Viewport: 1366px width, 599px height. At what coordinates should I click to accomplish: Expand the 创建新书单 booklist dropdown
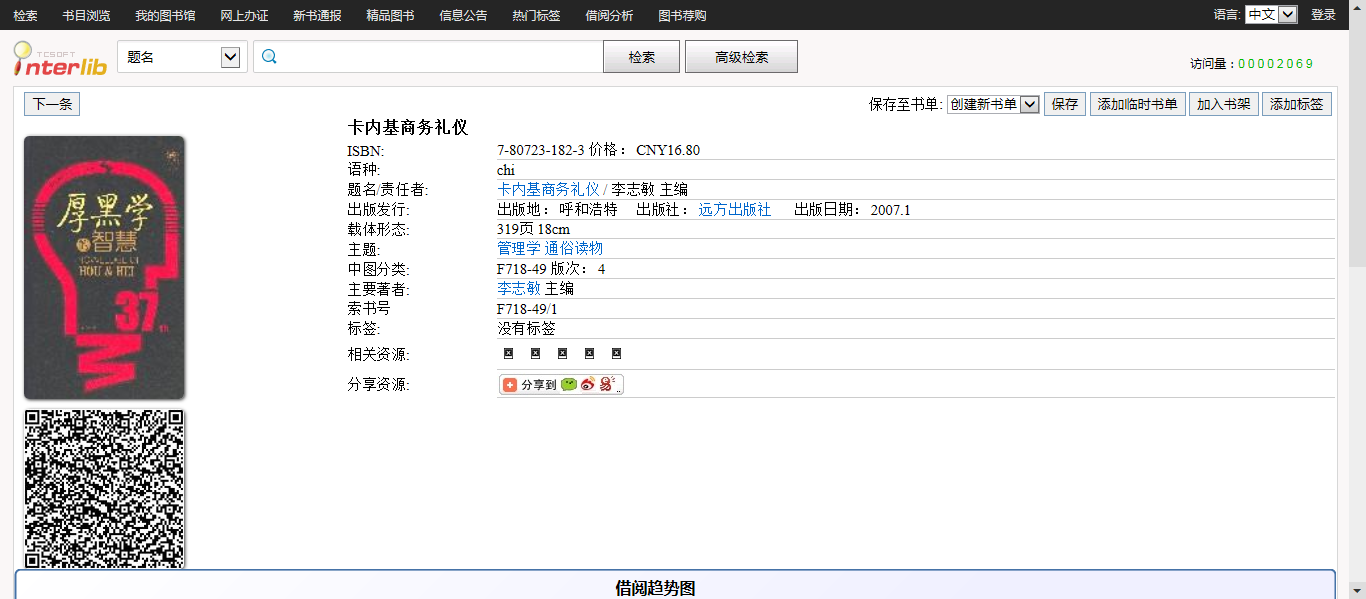click(x=1029, y=104)
